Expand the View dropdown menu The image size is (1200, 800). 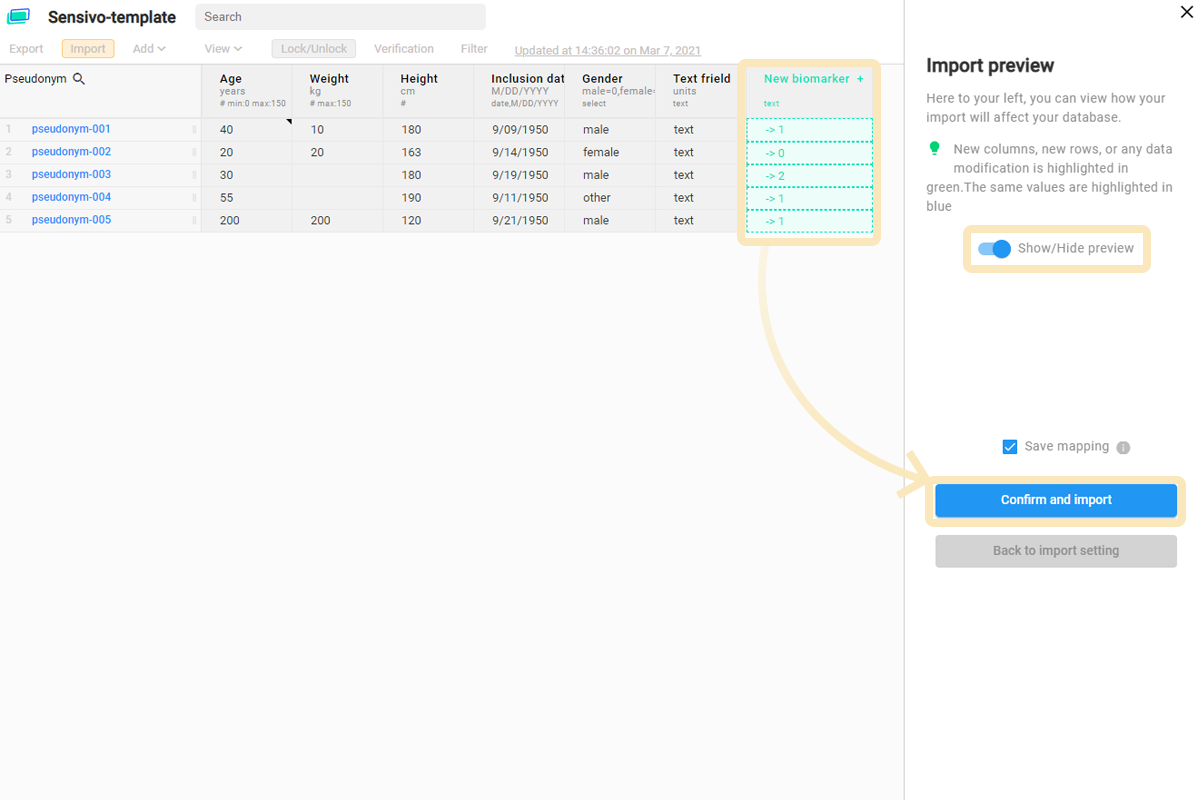pos(223,49)
